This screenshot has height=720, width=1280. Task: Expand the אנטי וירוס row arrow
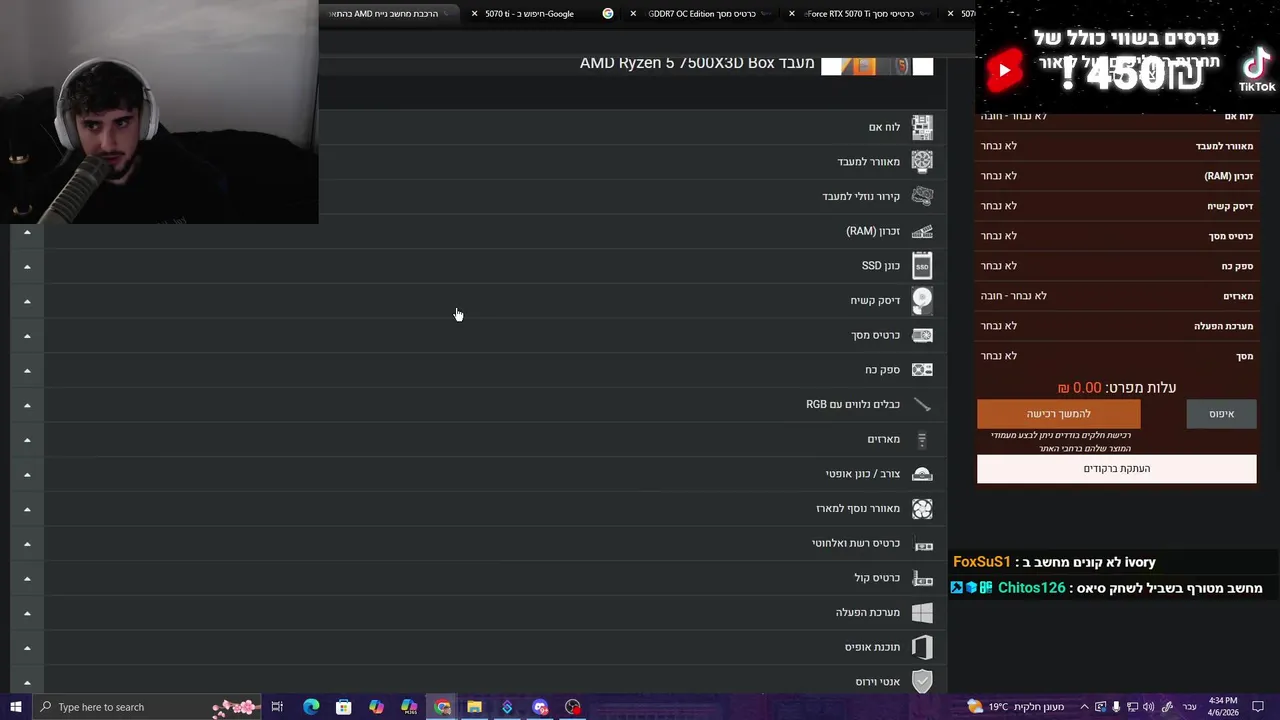(27, 682)
